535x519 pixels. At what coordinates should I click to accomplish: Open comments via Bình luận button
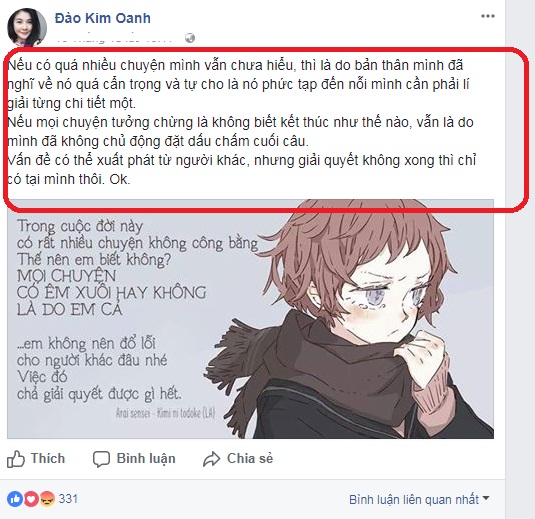[134, 459]
